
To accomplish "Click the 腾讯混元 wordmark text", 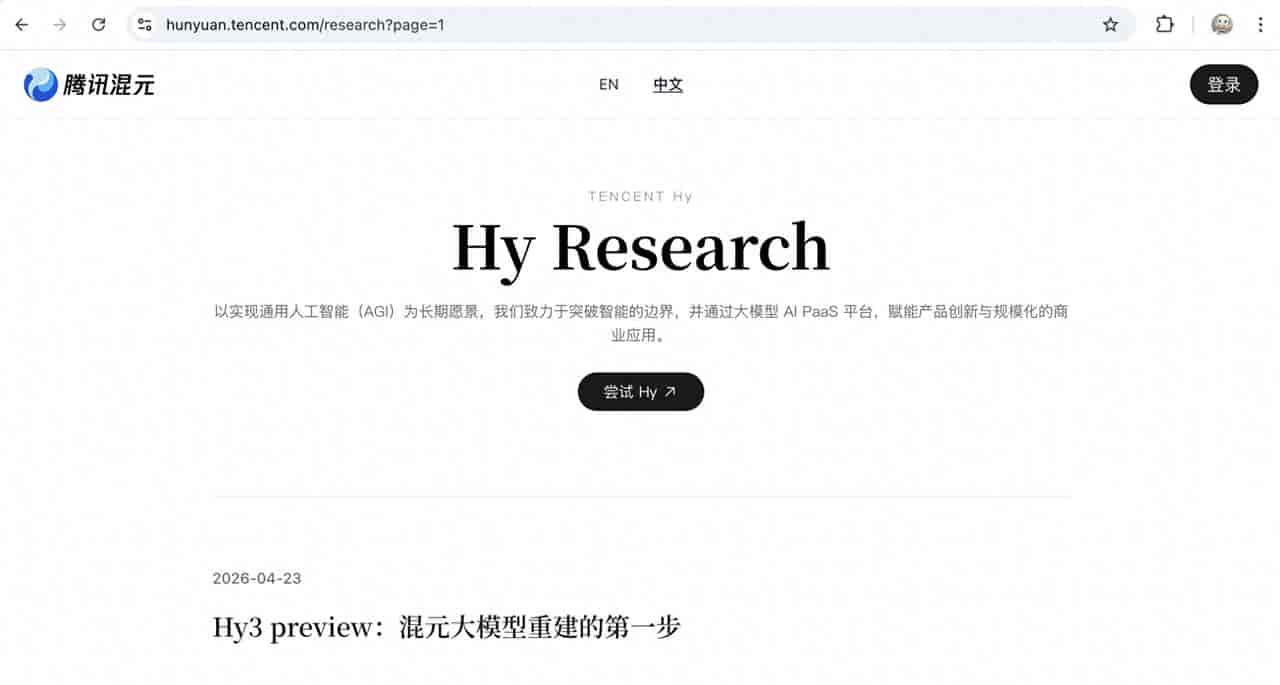I will point(109,86).
